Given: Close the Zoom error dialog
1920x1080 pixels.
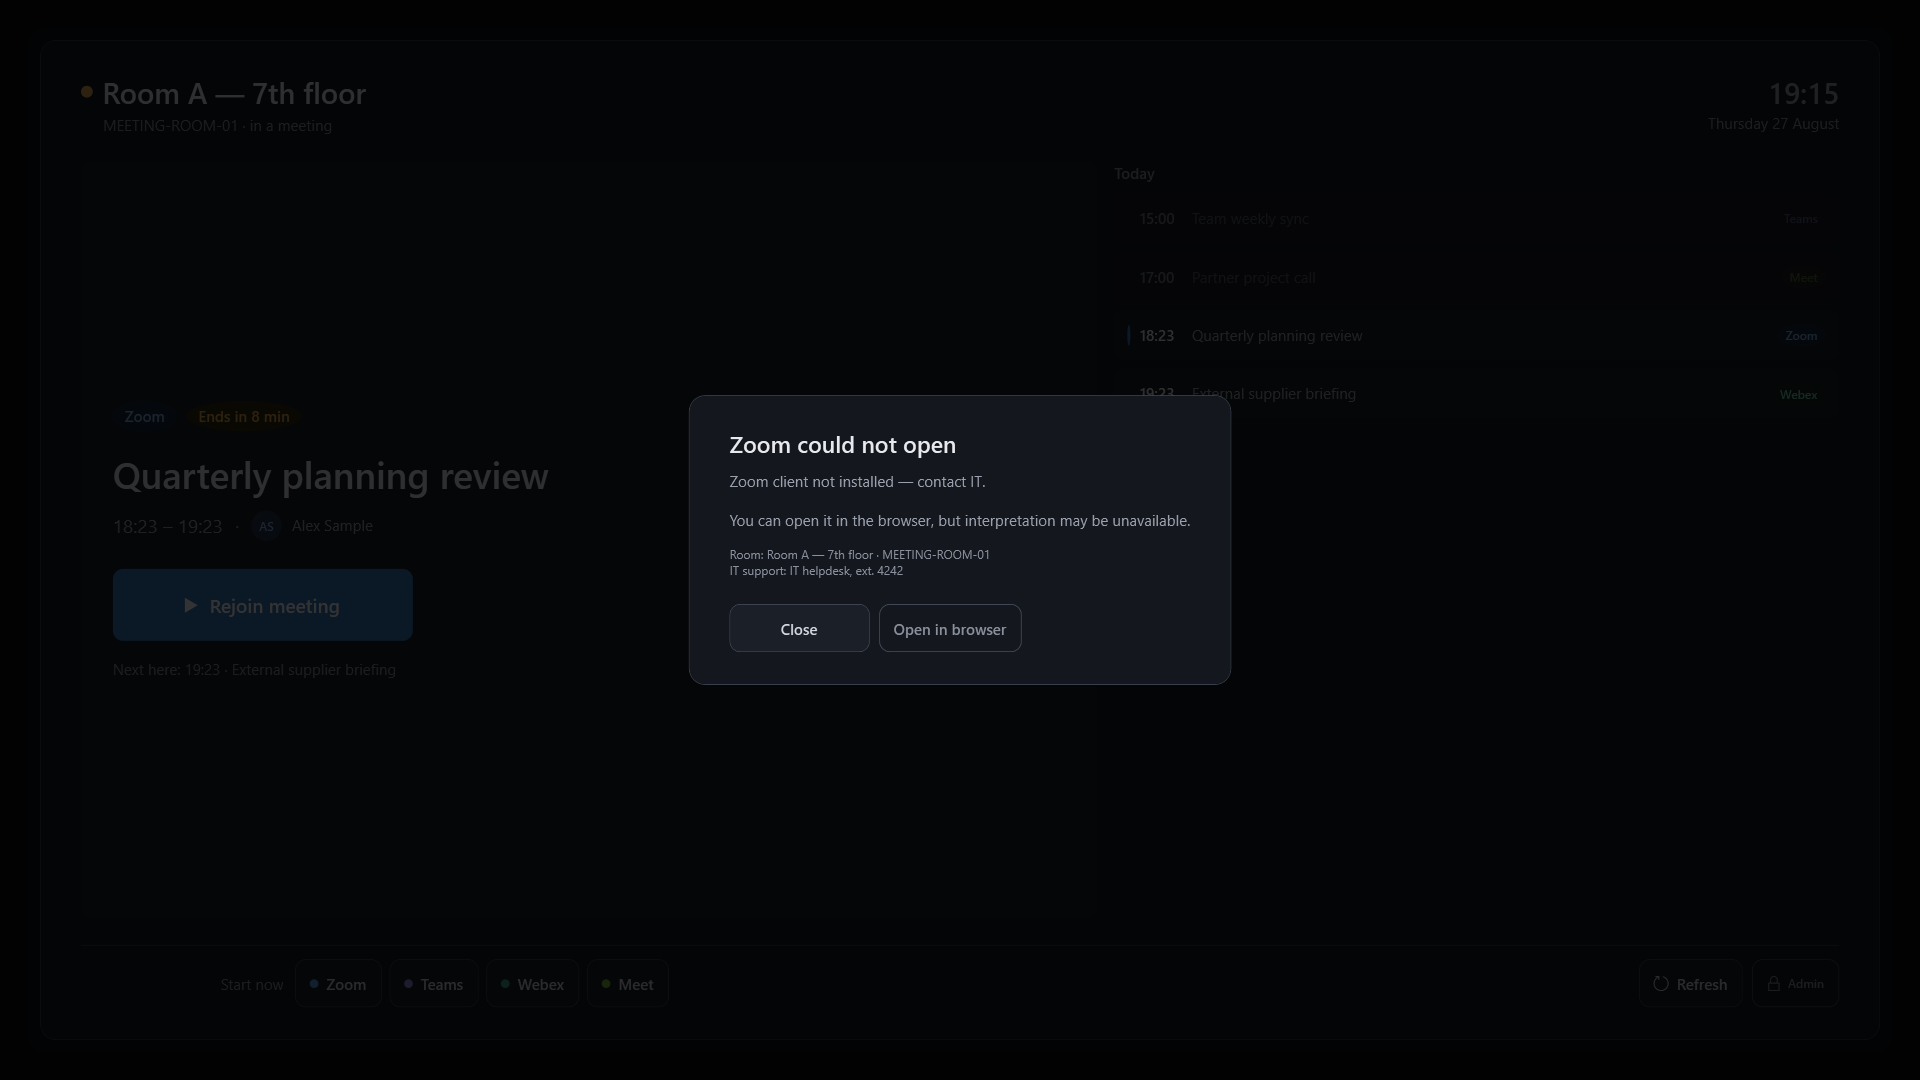Looking at the screenshot, I should point(799,628).
